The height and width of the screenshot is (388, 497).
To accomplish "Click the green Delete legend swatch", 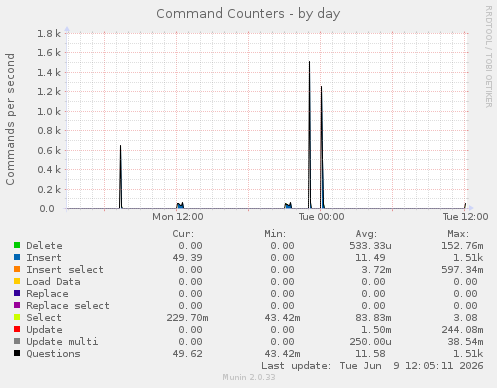I will (x=17, y=245).
